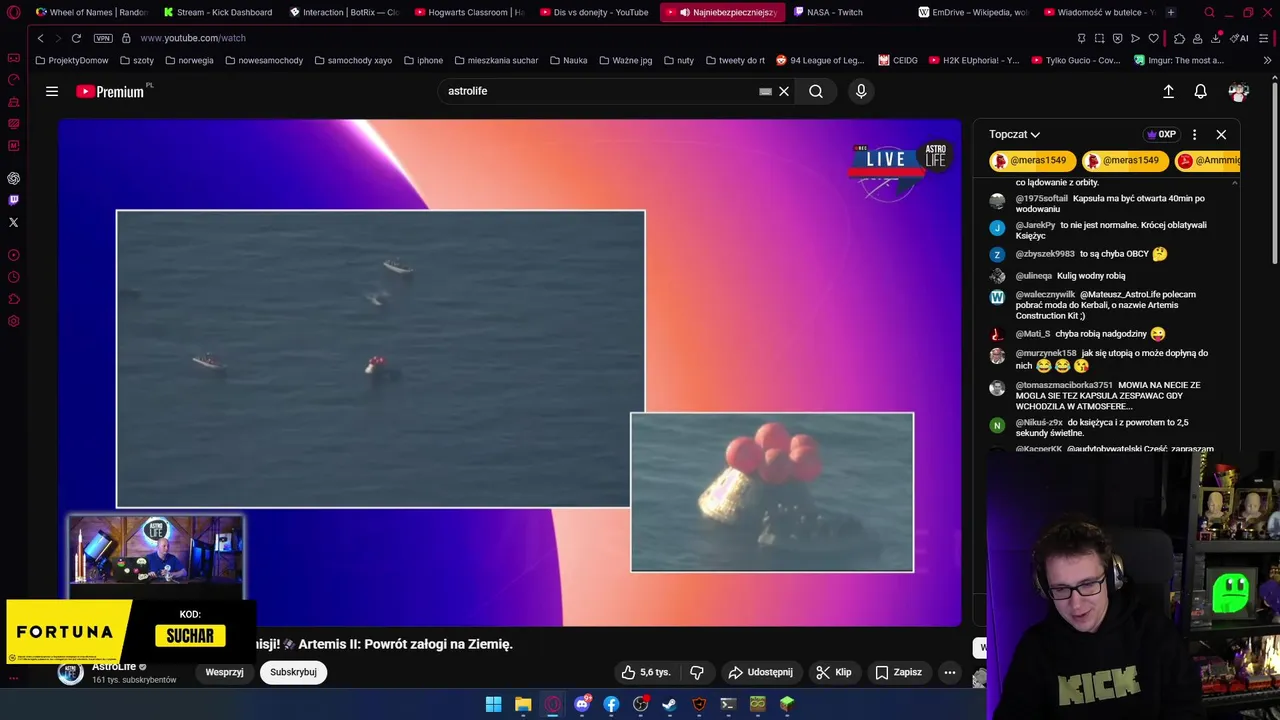This screenshot has height=720, width=1280.
Task: Open norwegia bookmarks folder
Action: [x=189, y=60]
